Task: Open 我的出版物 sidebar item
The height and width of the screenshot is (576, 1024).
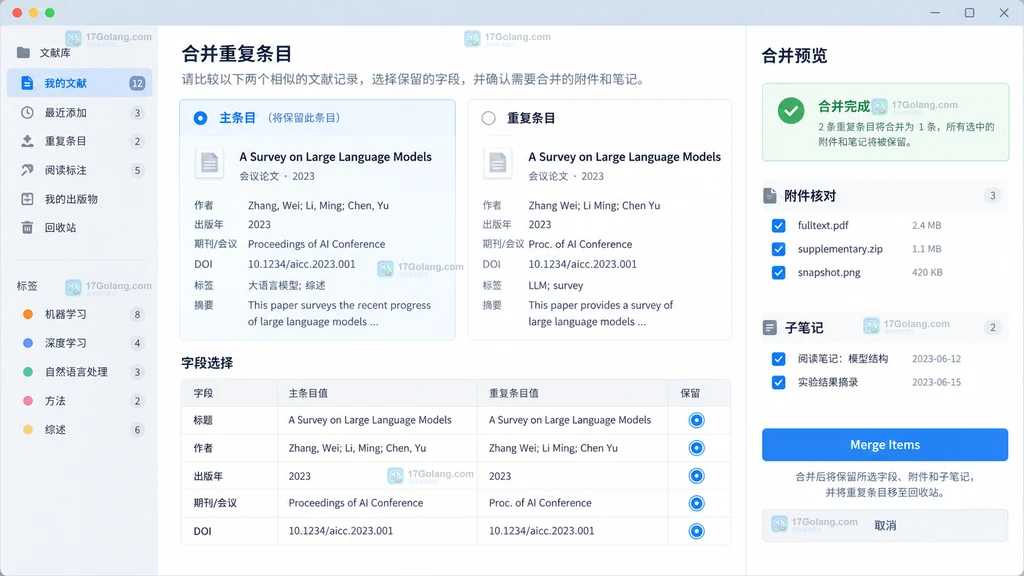Action: (x=80, y=199)
